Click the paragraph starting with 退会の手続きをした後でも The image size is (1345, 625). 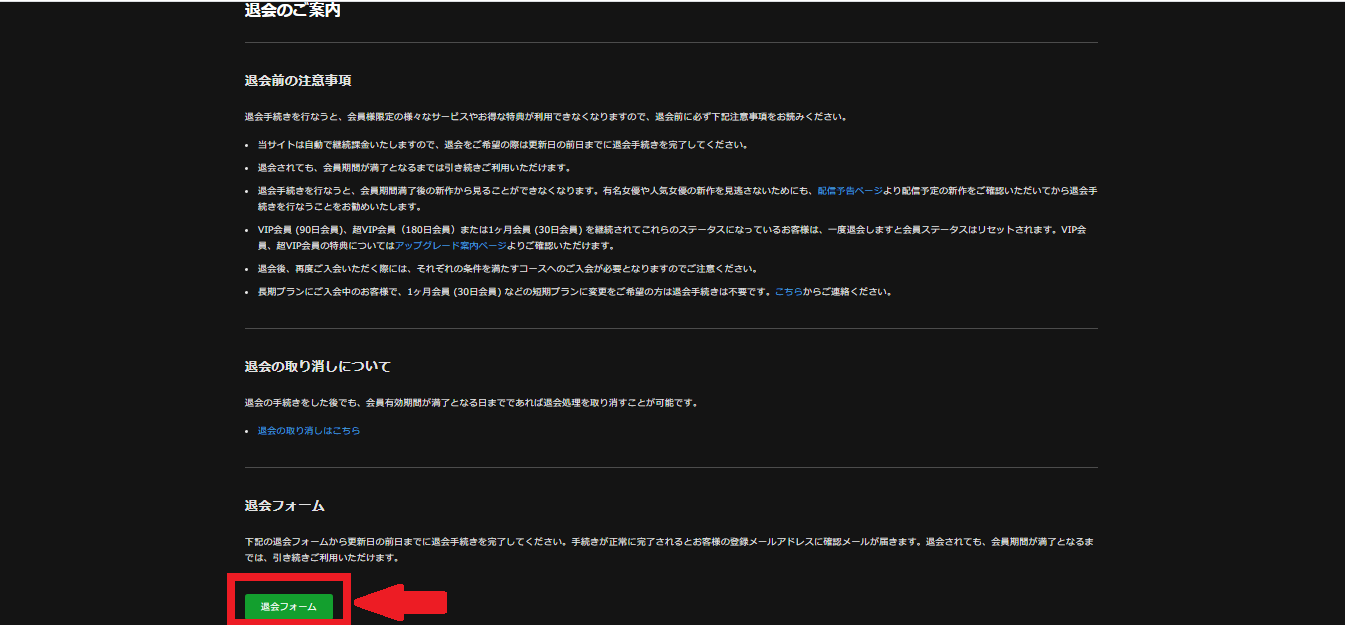[x=470, y=403]
